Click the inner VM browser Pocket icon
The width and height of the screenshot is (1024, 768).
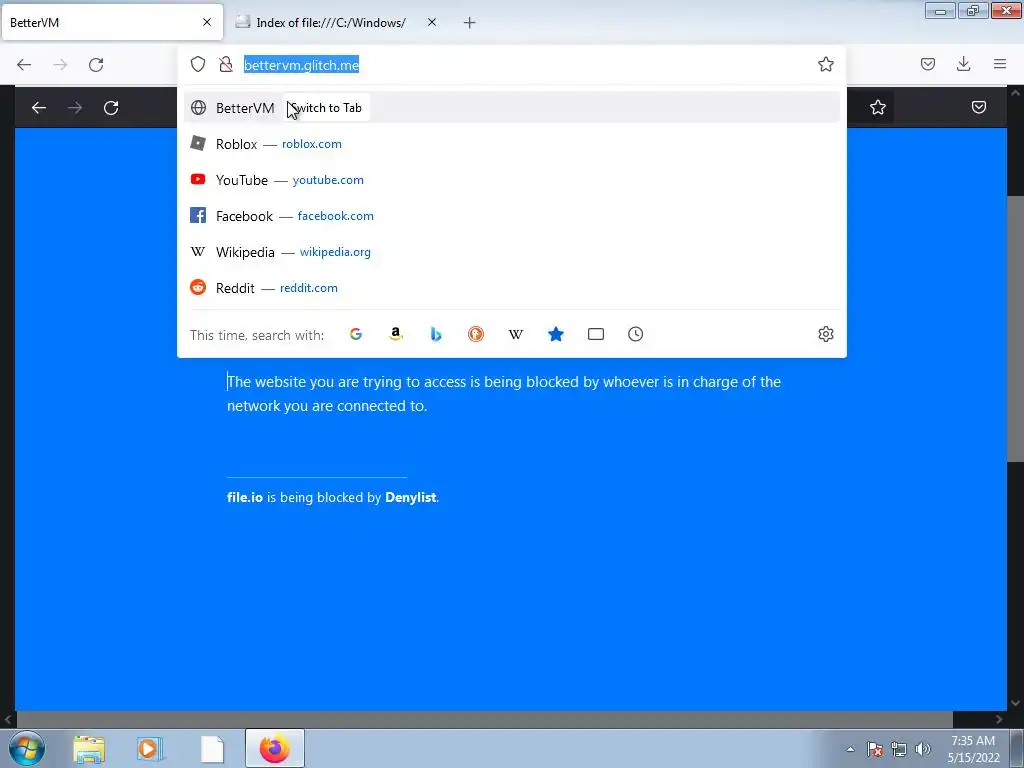coord(978,107)
